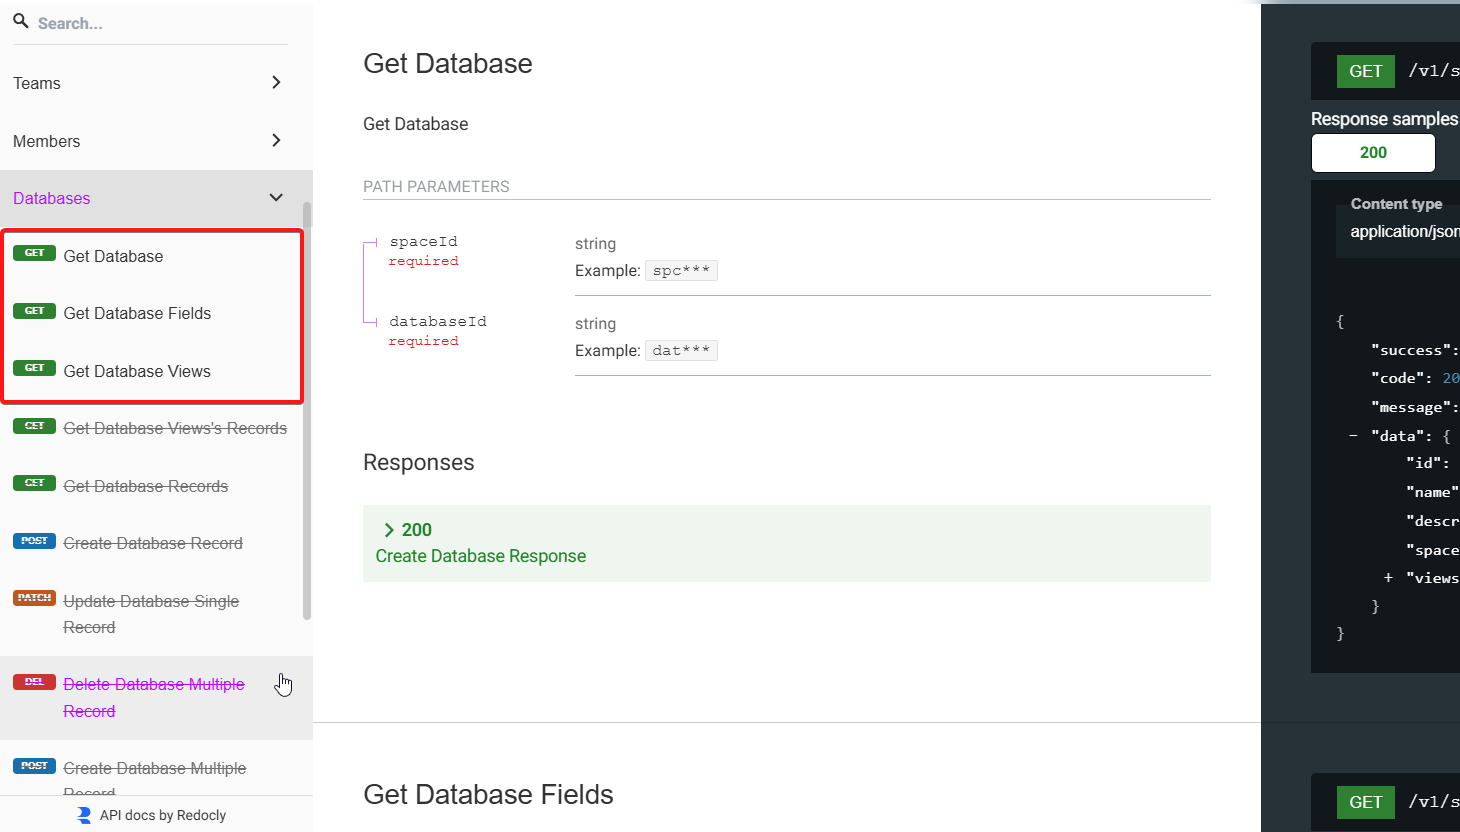Expand the Teams section chevron
Viewport: 1460px width, 832px height.
click(276, 82)
